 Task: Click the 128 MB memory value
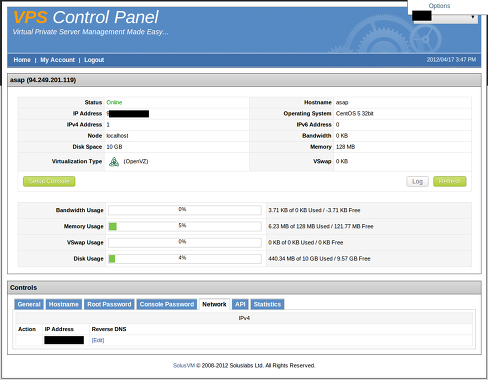tap(345, 147)
